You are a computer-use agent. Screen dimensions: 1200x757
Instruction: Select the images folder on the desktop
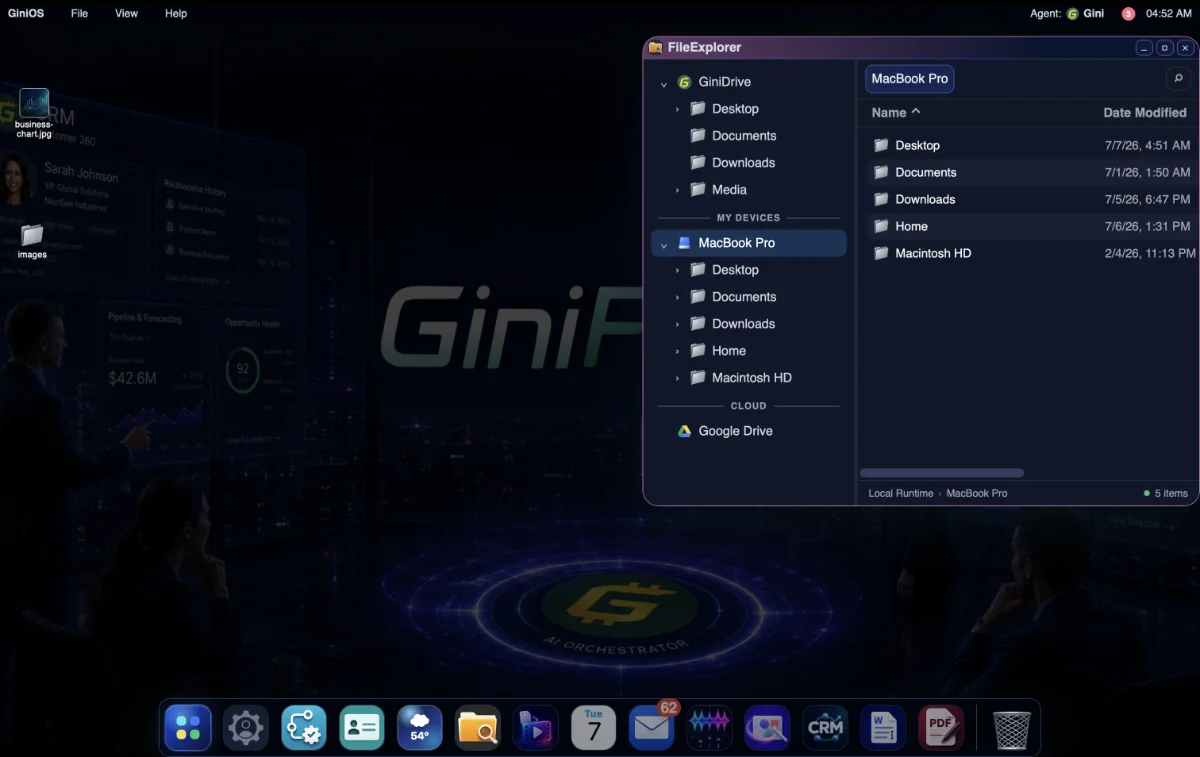coord(32,241)
